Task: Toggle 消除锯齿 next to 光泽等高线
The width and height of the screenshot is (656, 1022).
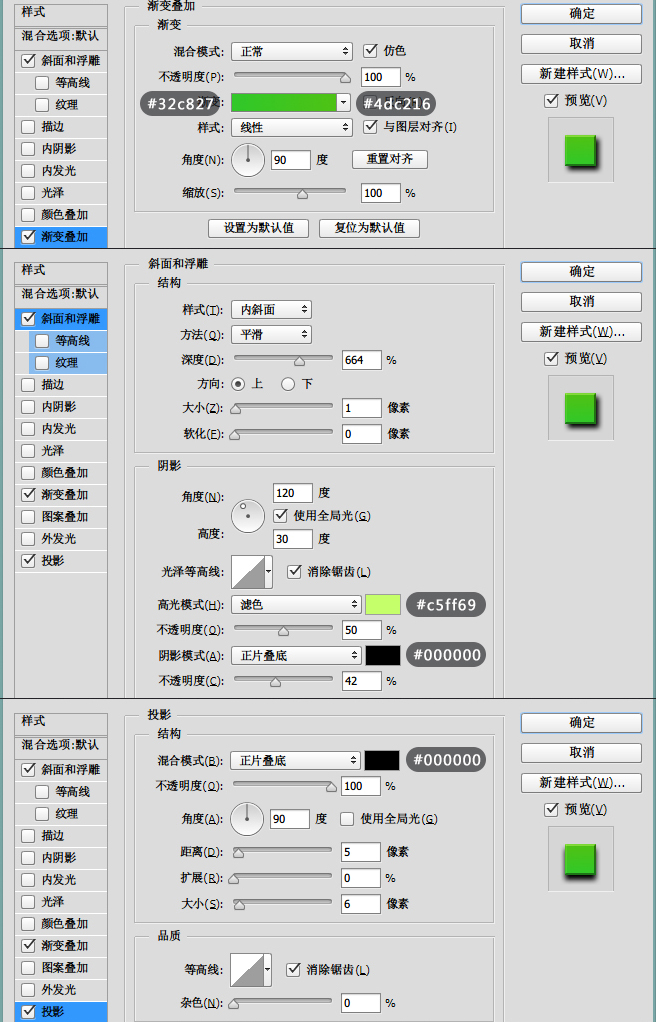Action: point(294,572)
